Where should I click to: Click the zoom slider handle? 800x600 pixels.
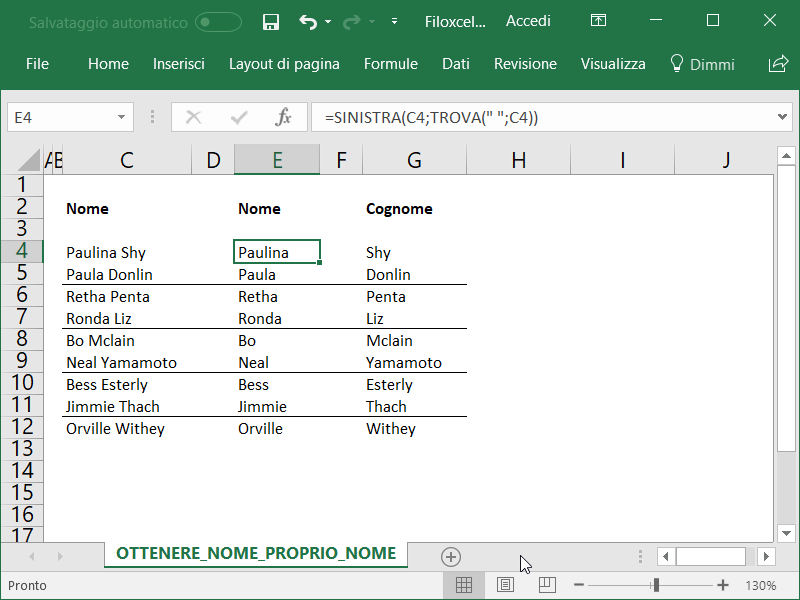(656, 585)
